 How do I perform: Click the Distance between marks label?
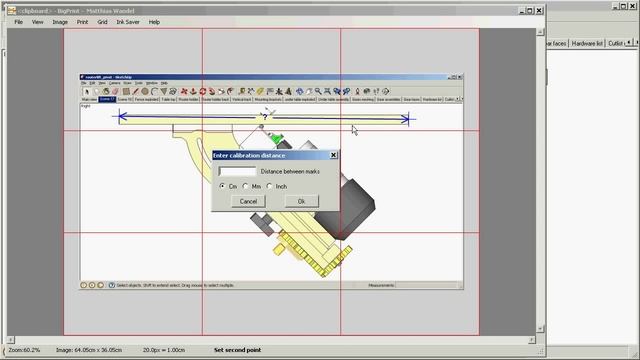(x=290, y=171)
